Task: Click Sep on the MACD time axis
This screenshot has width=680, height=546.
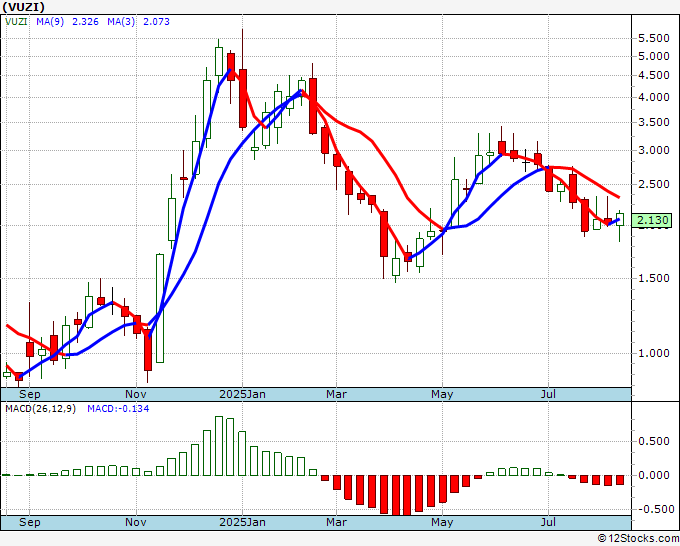Action: tap(29, 522)
